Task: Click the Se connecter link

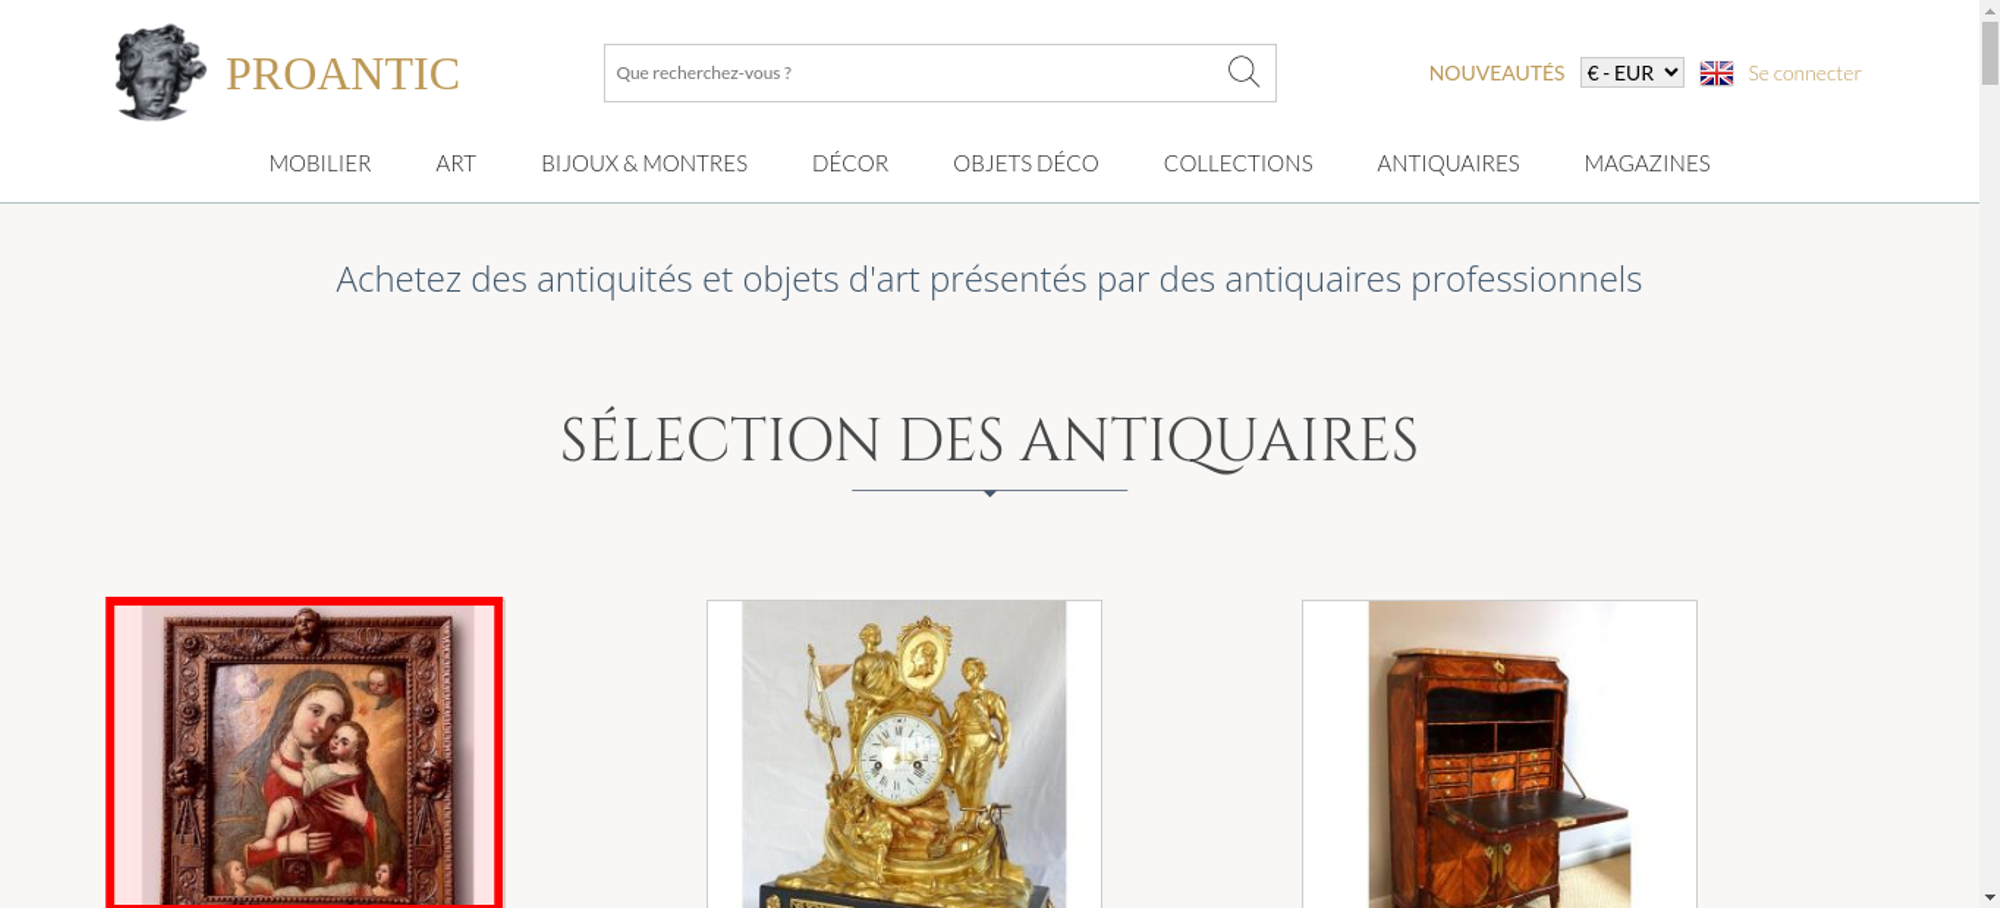Action: coord(1804,73)
